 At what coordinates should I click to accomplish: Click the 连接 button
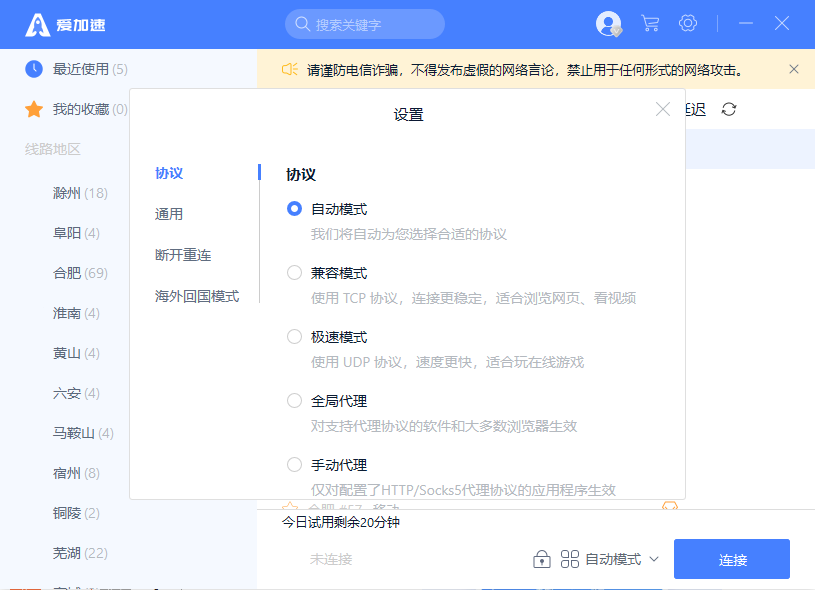pyautogui.click(x=731, y=559)
